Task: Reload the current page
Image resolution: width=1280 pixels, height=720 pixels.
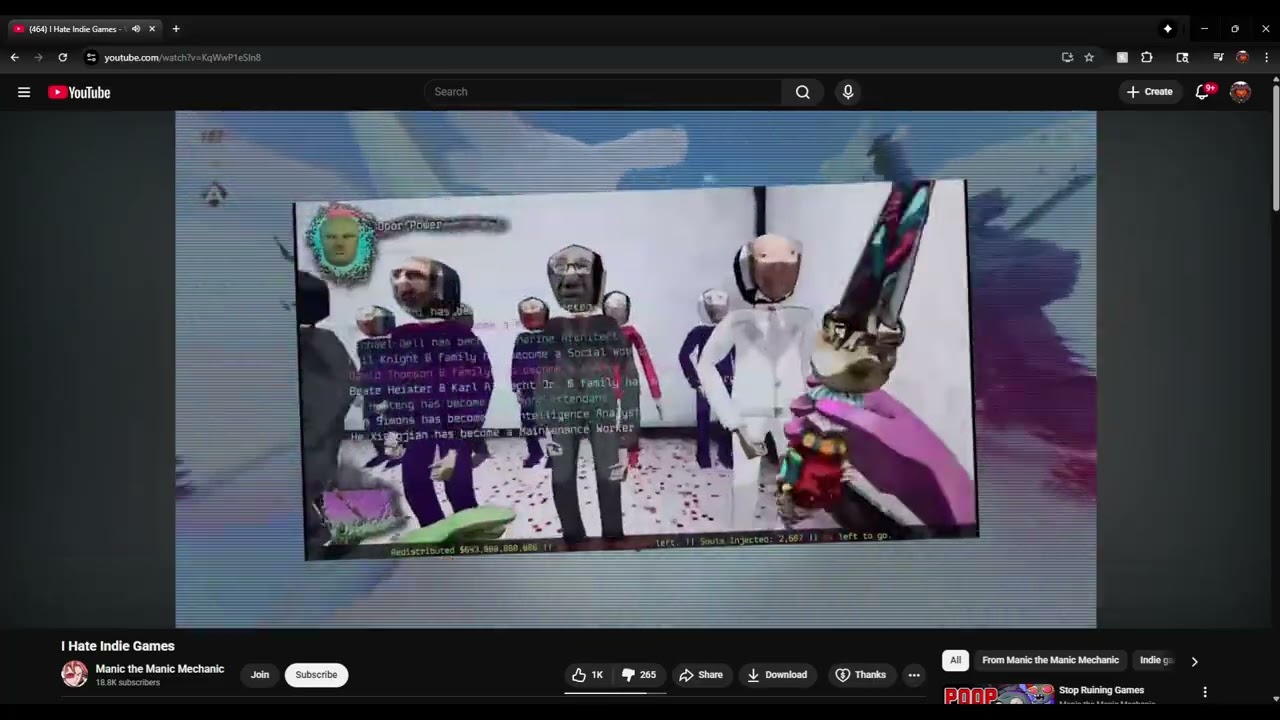Action: (63, 57)
